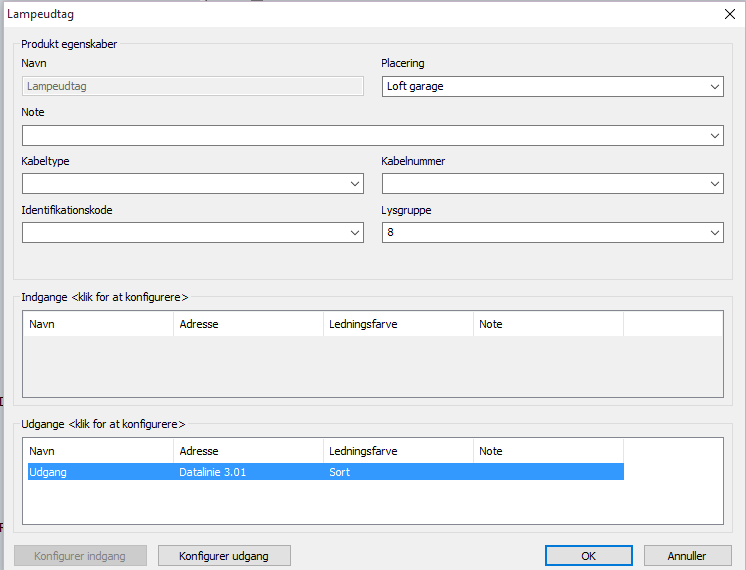The width and height of the screenshot is (746, 570).
Task: Open the Kabeltype dropdown list
Action: pos(355,184)
